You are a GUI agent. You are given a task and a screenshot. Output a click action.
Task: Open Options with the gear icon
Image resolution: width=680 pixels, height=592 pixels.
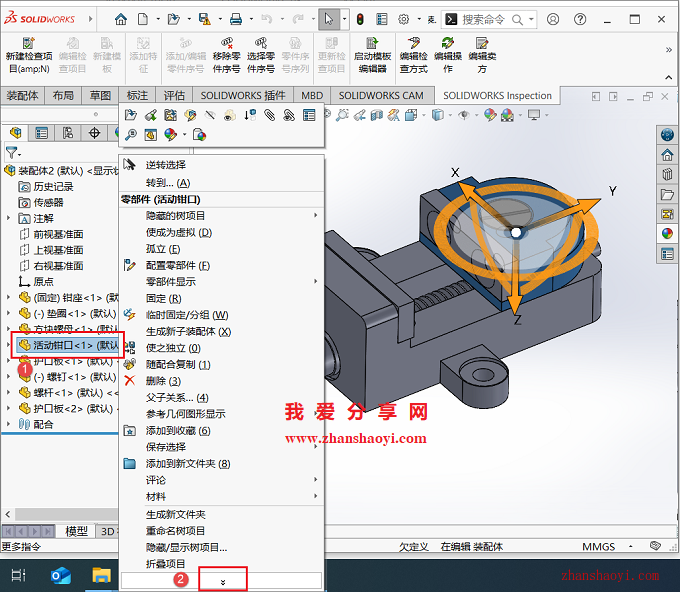[404, 19]
